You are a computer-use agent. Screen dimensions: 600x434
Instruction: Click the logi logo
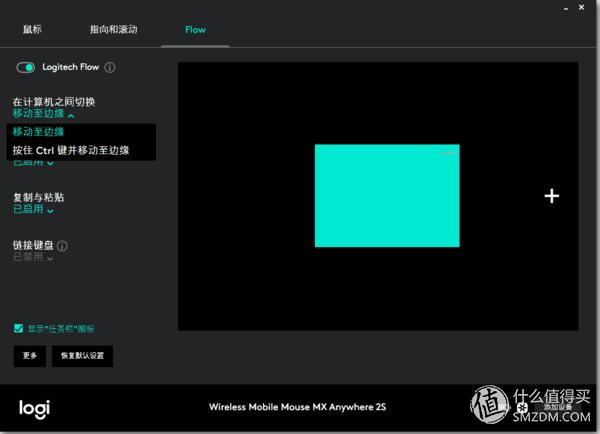click(x=34, y=409)
